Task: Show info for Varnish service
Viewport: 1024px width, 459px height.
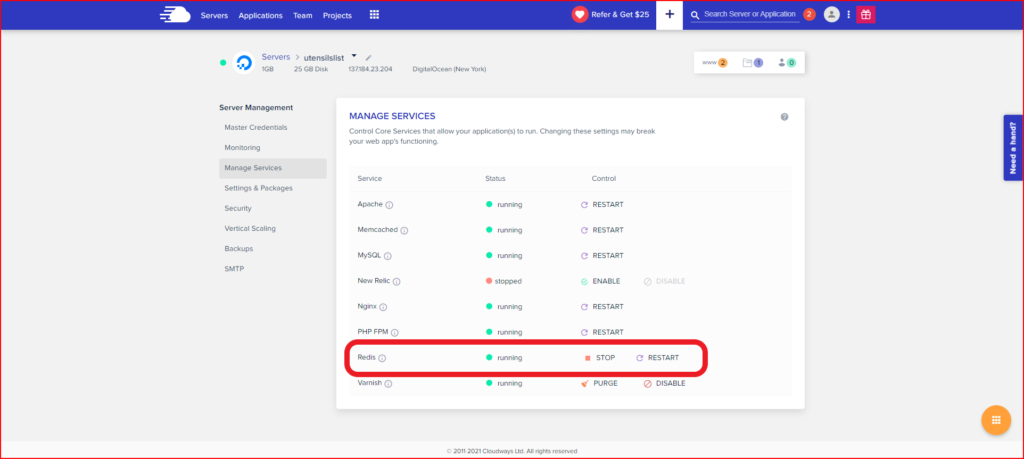Action: point(389,384)
